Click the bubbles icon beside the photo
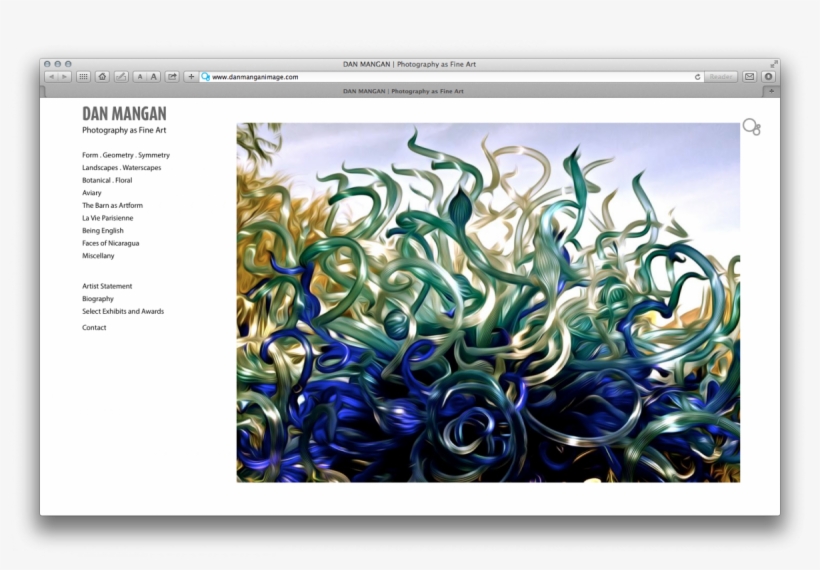Screen dimensions: 820x570 coord(751,127)
